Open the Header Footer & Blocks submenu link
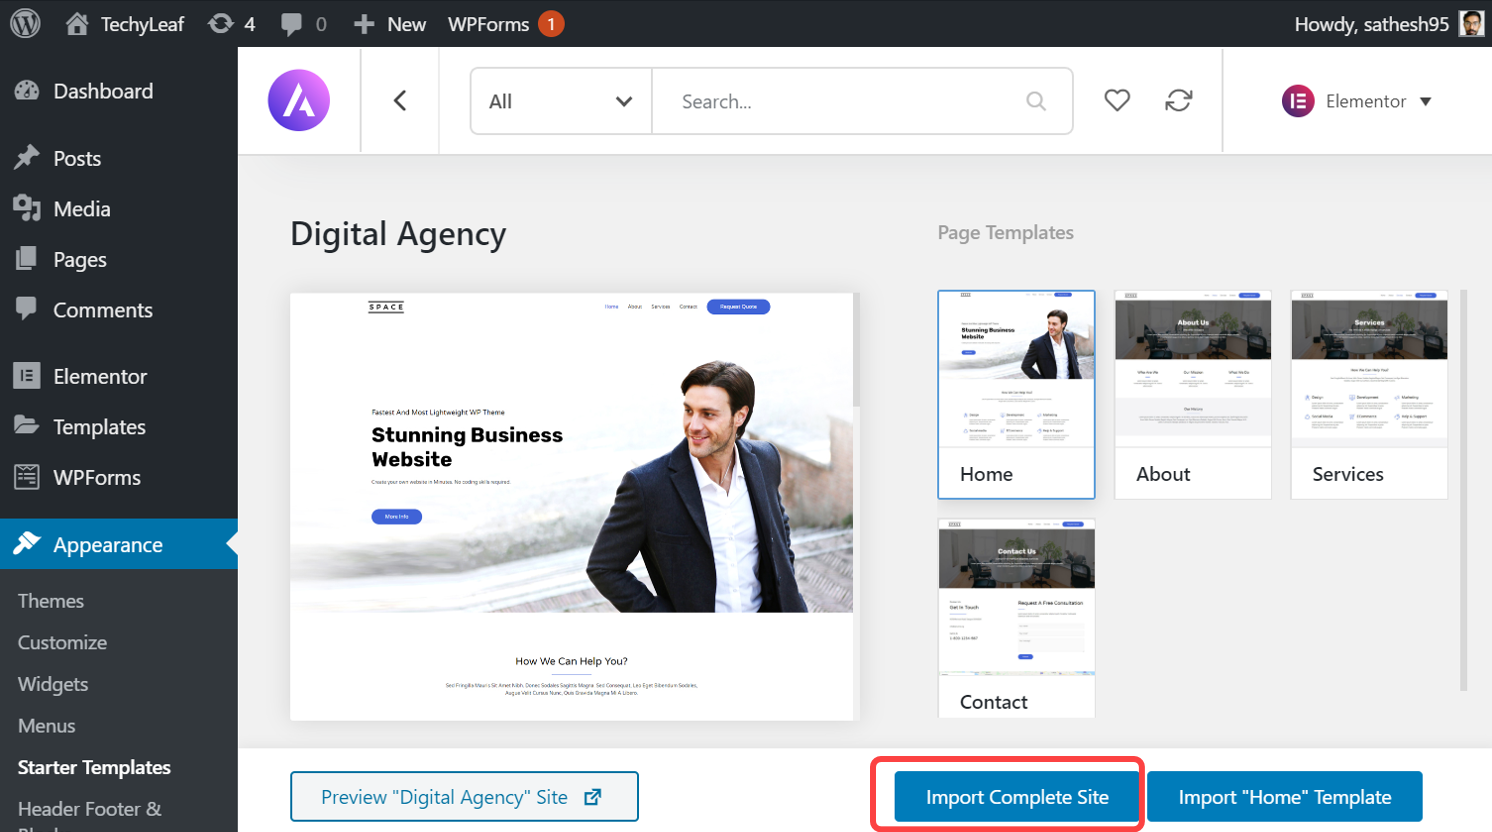 click(90, 815)
